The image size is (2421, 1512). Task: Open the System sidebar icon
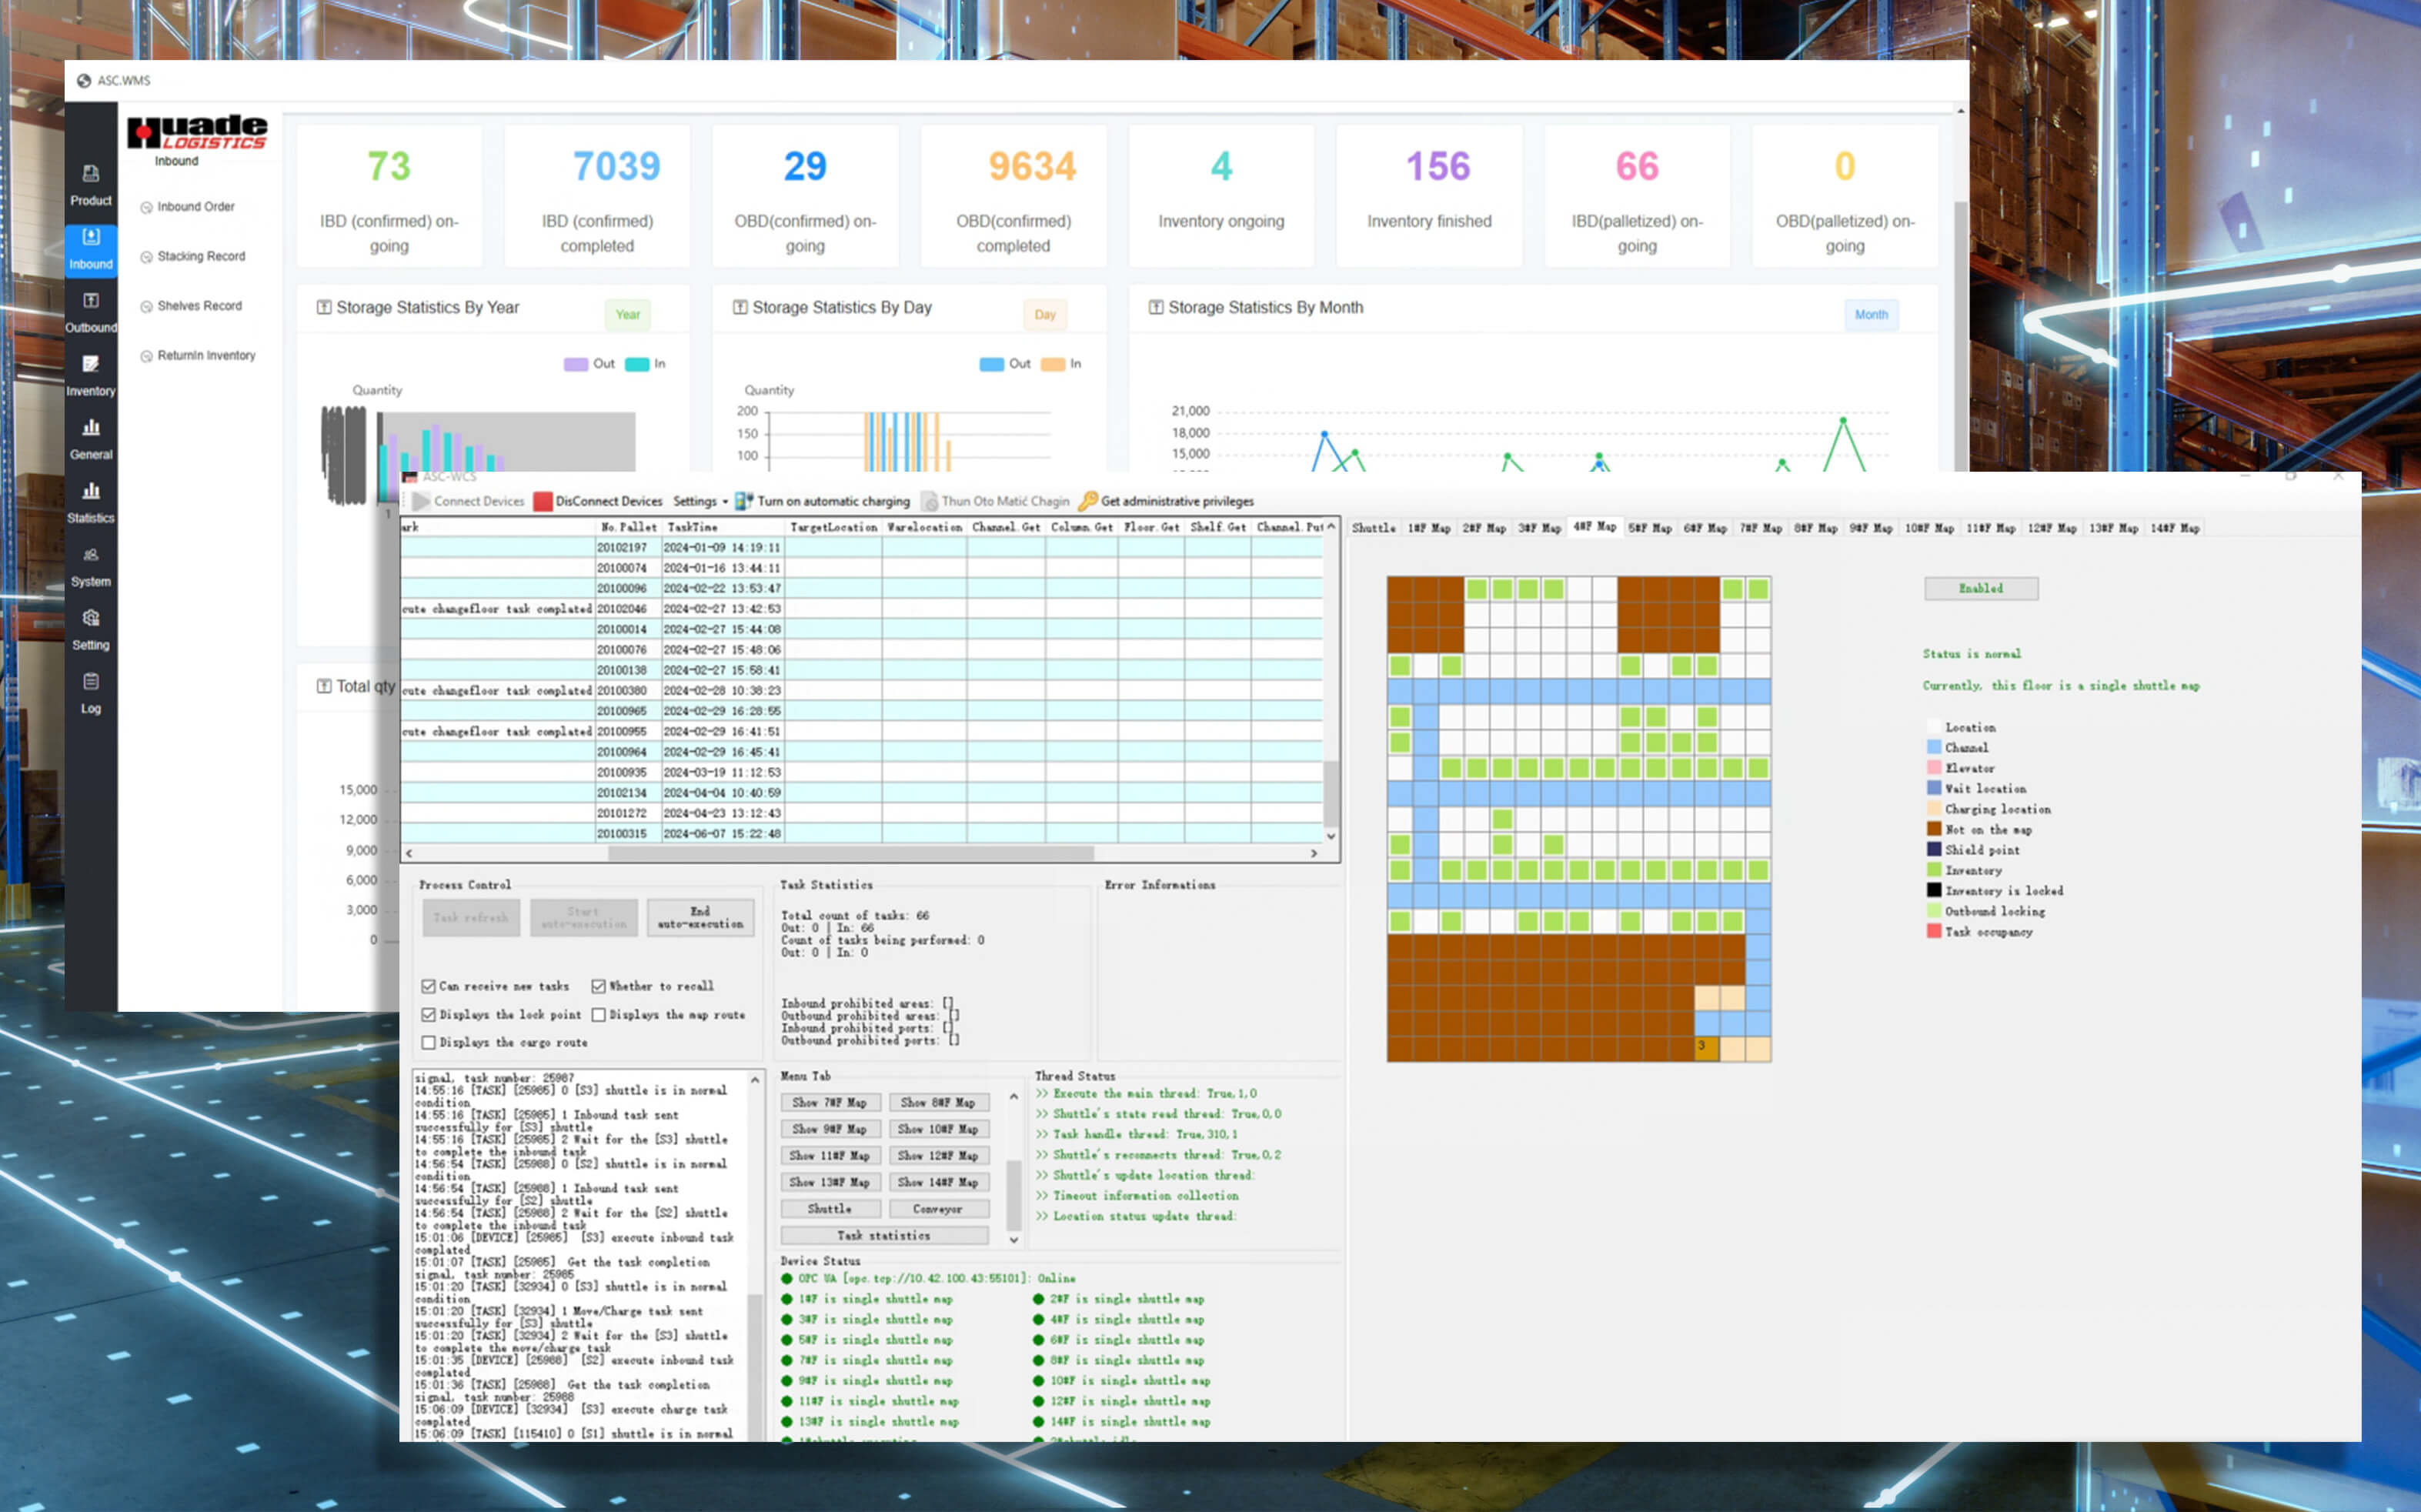point(91,555)
